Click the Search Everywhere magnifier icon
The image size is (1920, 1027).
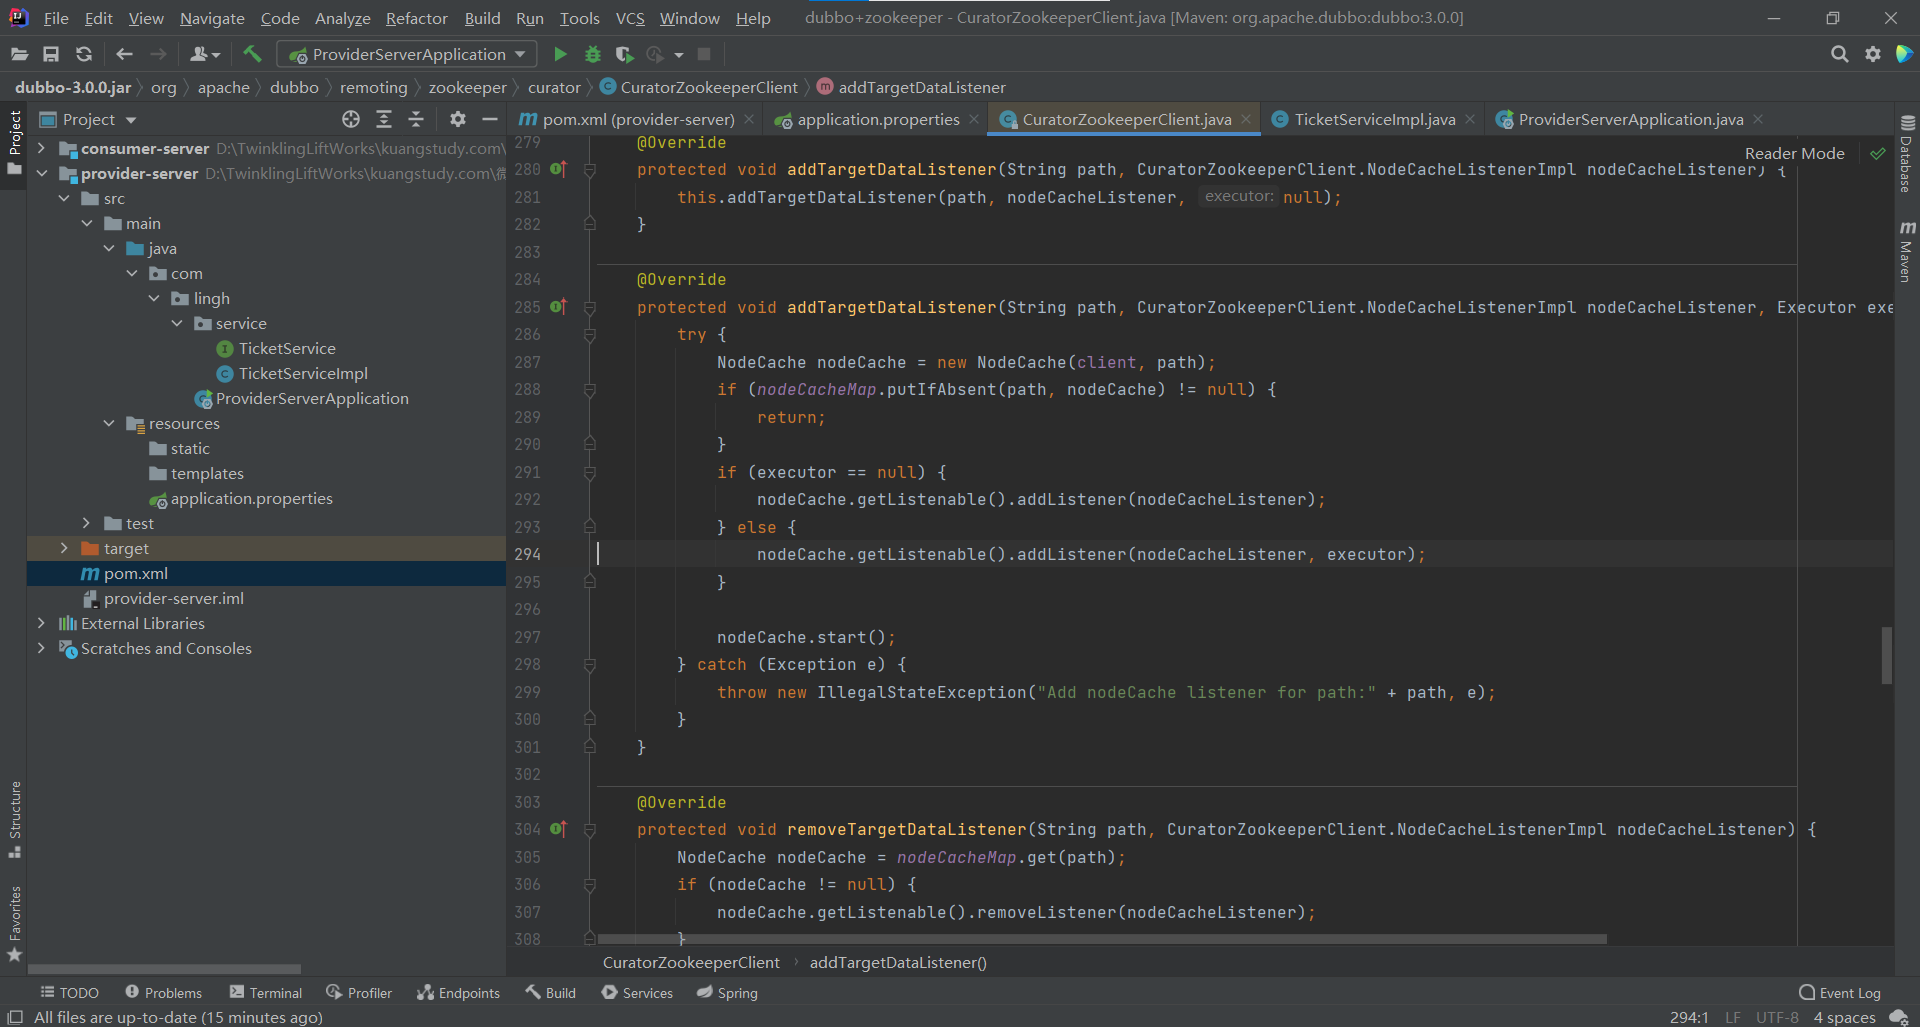pos(1839,54)
